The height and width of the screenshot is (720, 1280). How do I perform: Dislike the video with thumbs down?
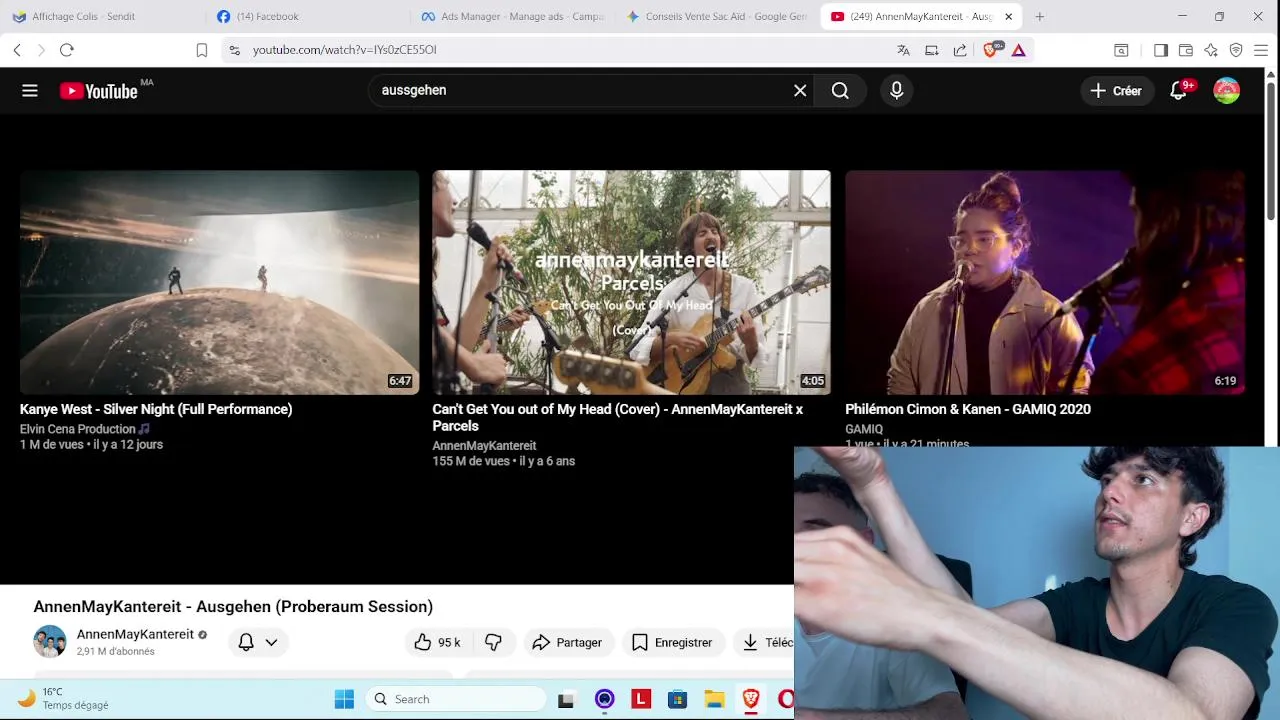click(493, 642)
